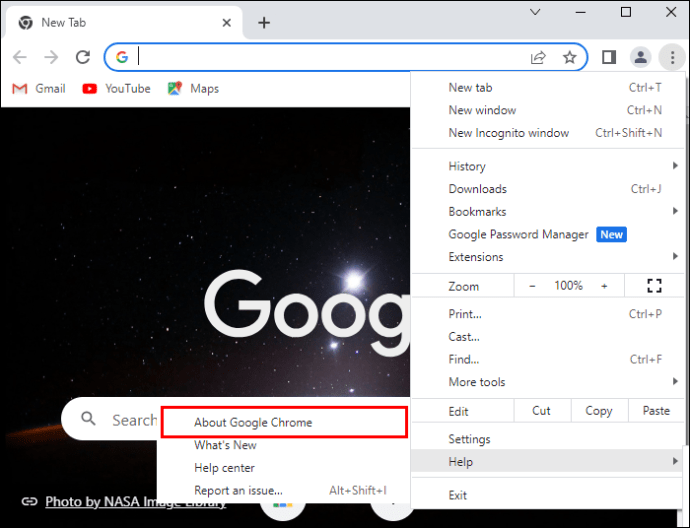Decrease zoom with the minus button
The height and width of the screenshot is (528, 690).
click(532, 286)
